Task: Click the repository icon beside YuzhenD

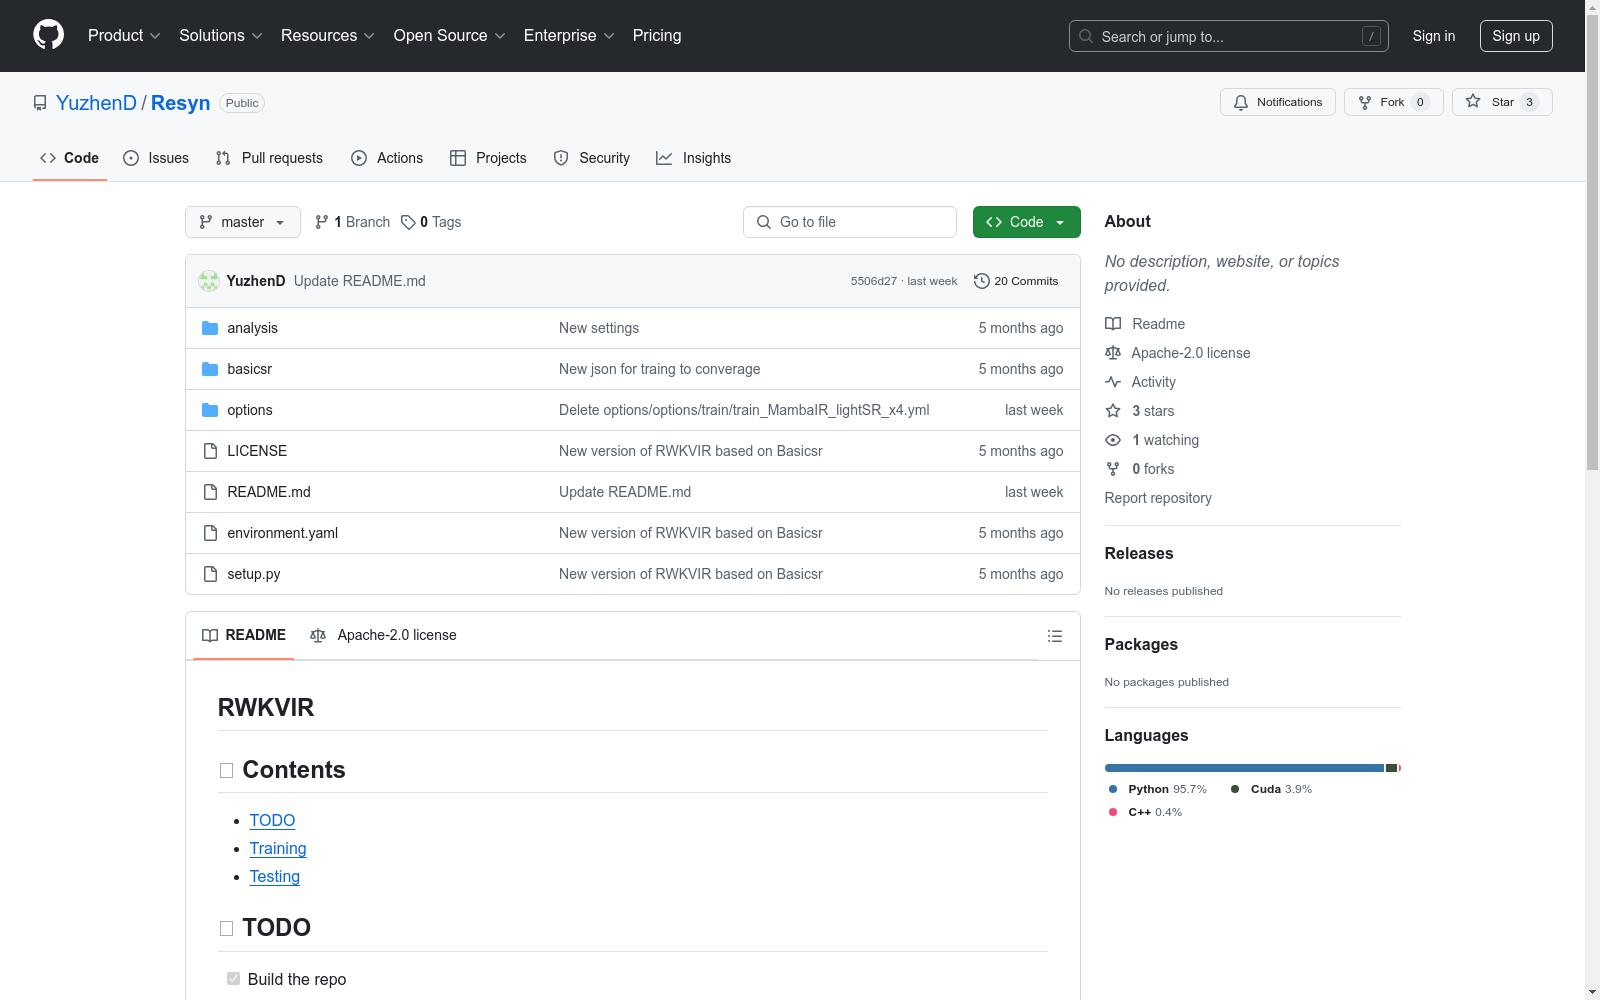Action: coord(40,103)
